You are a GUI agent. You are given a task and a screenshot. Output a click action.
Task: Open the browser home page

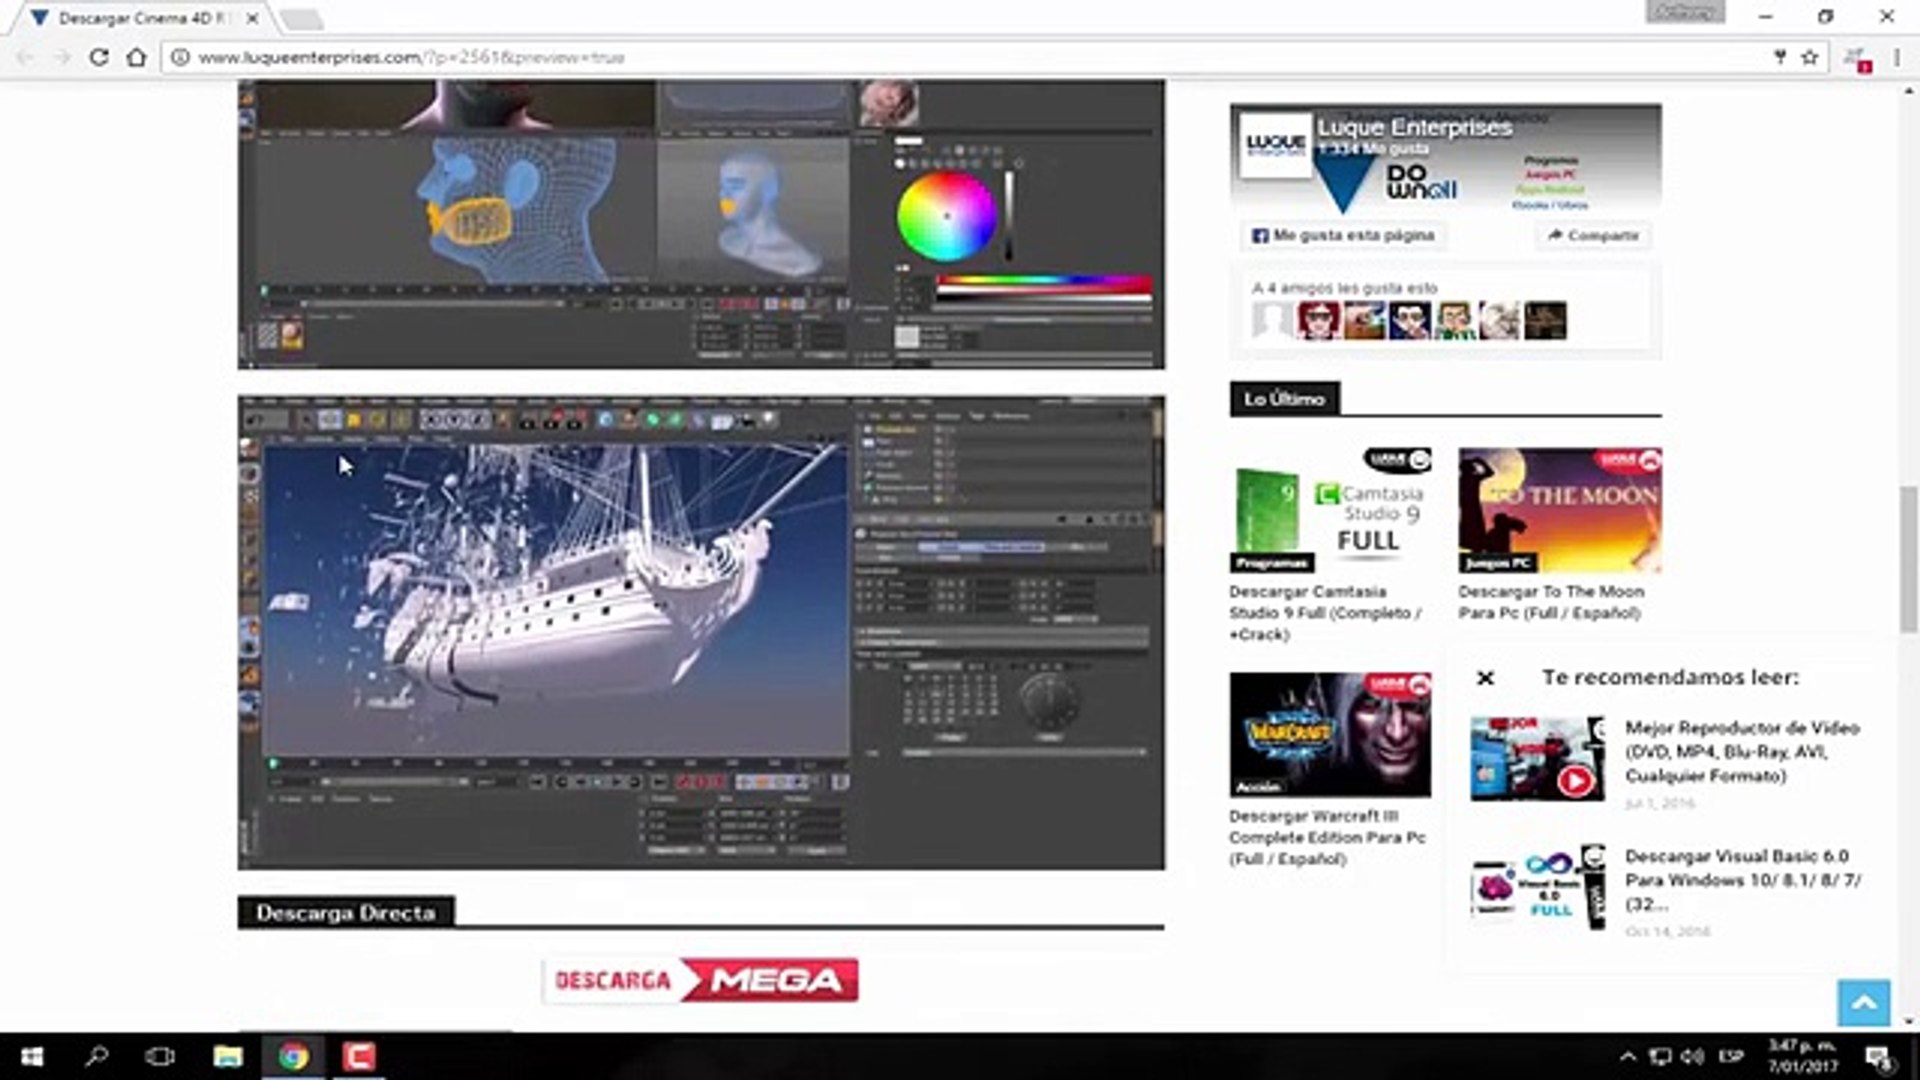(x=136, y=57)
